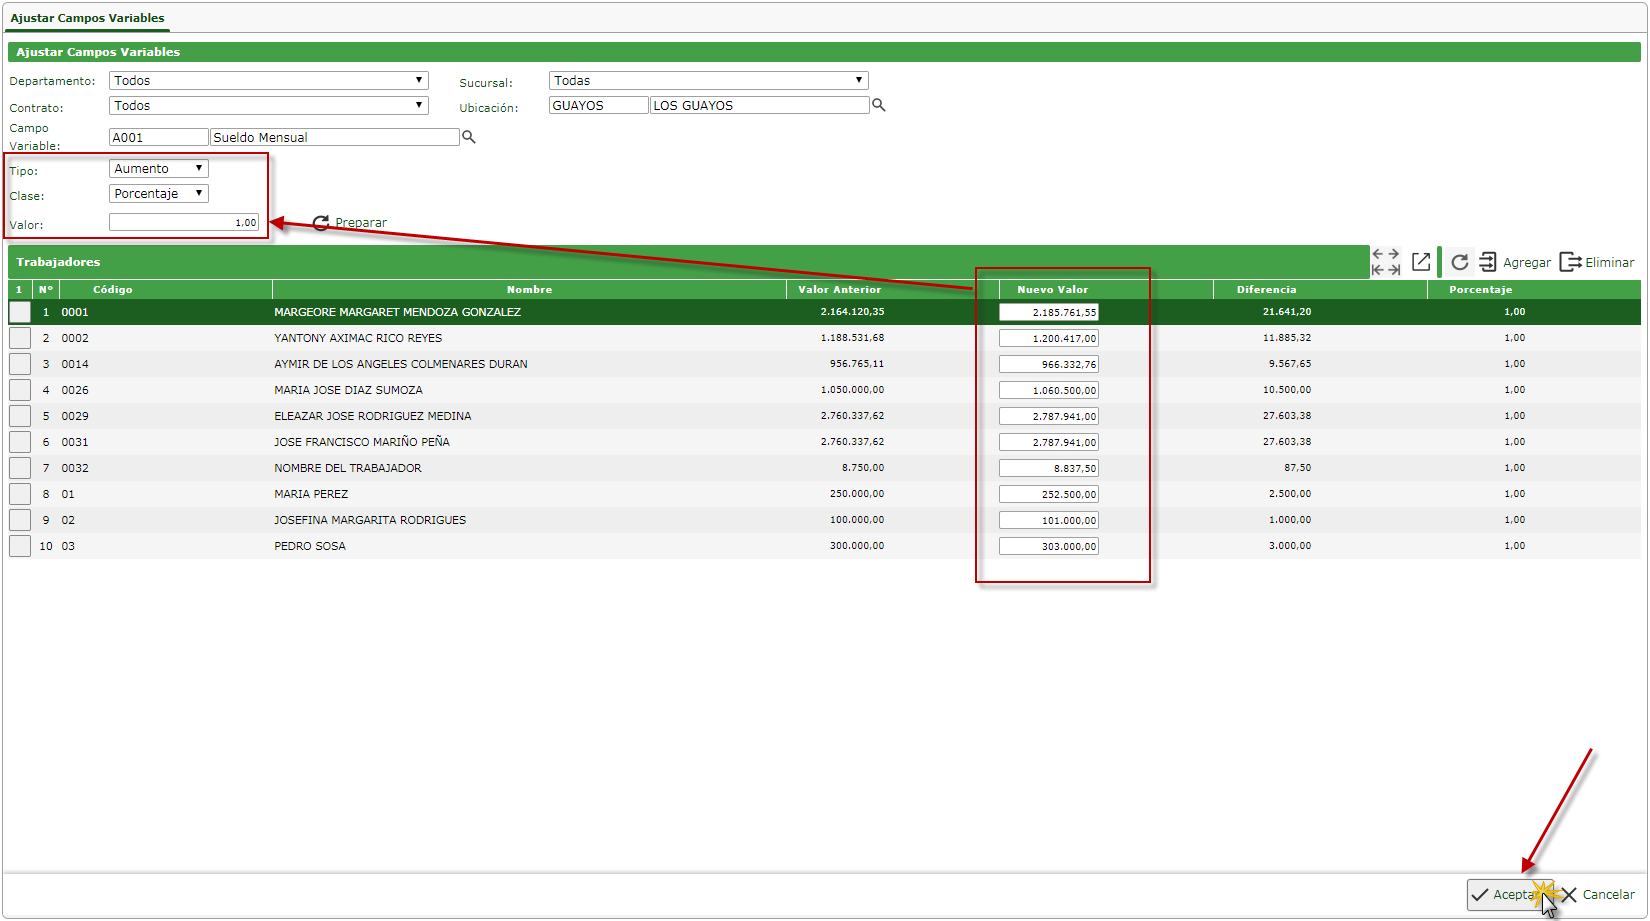Open the Departamento dropdown
Viewport: 1650px width, 921px height.
268,81
